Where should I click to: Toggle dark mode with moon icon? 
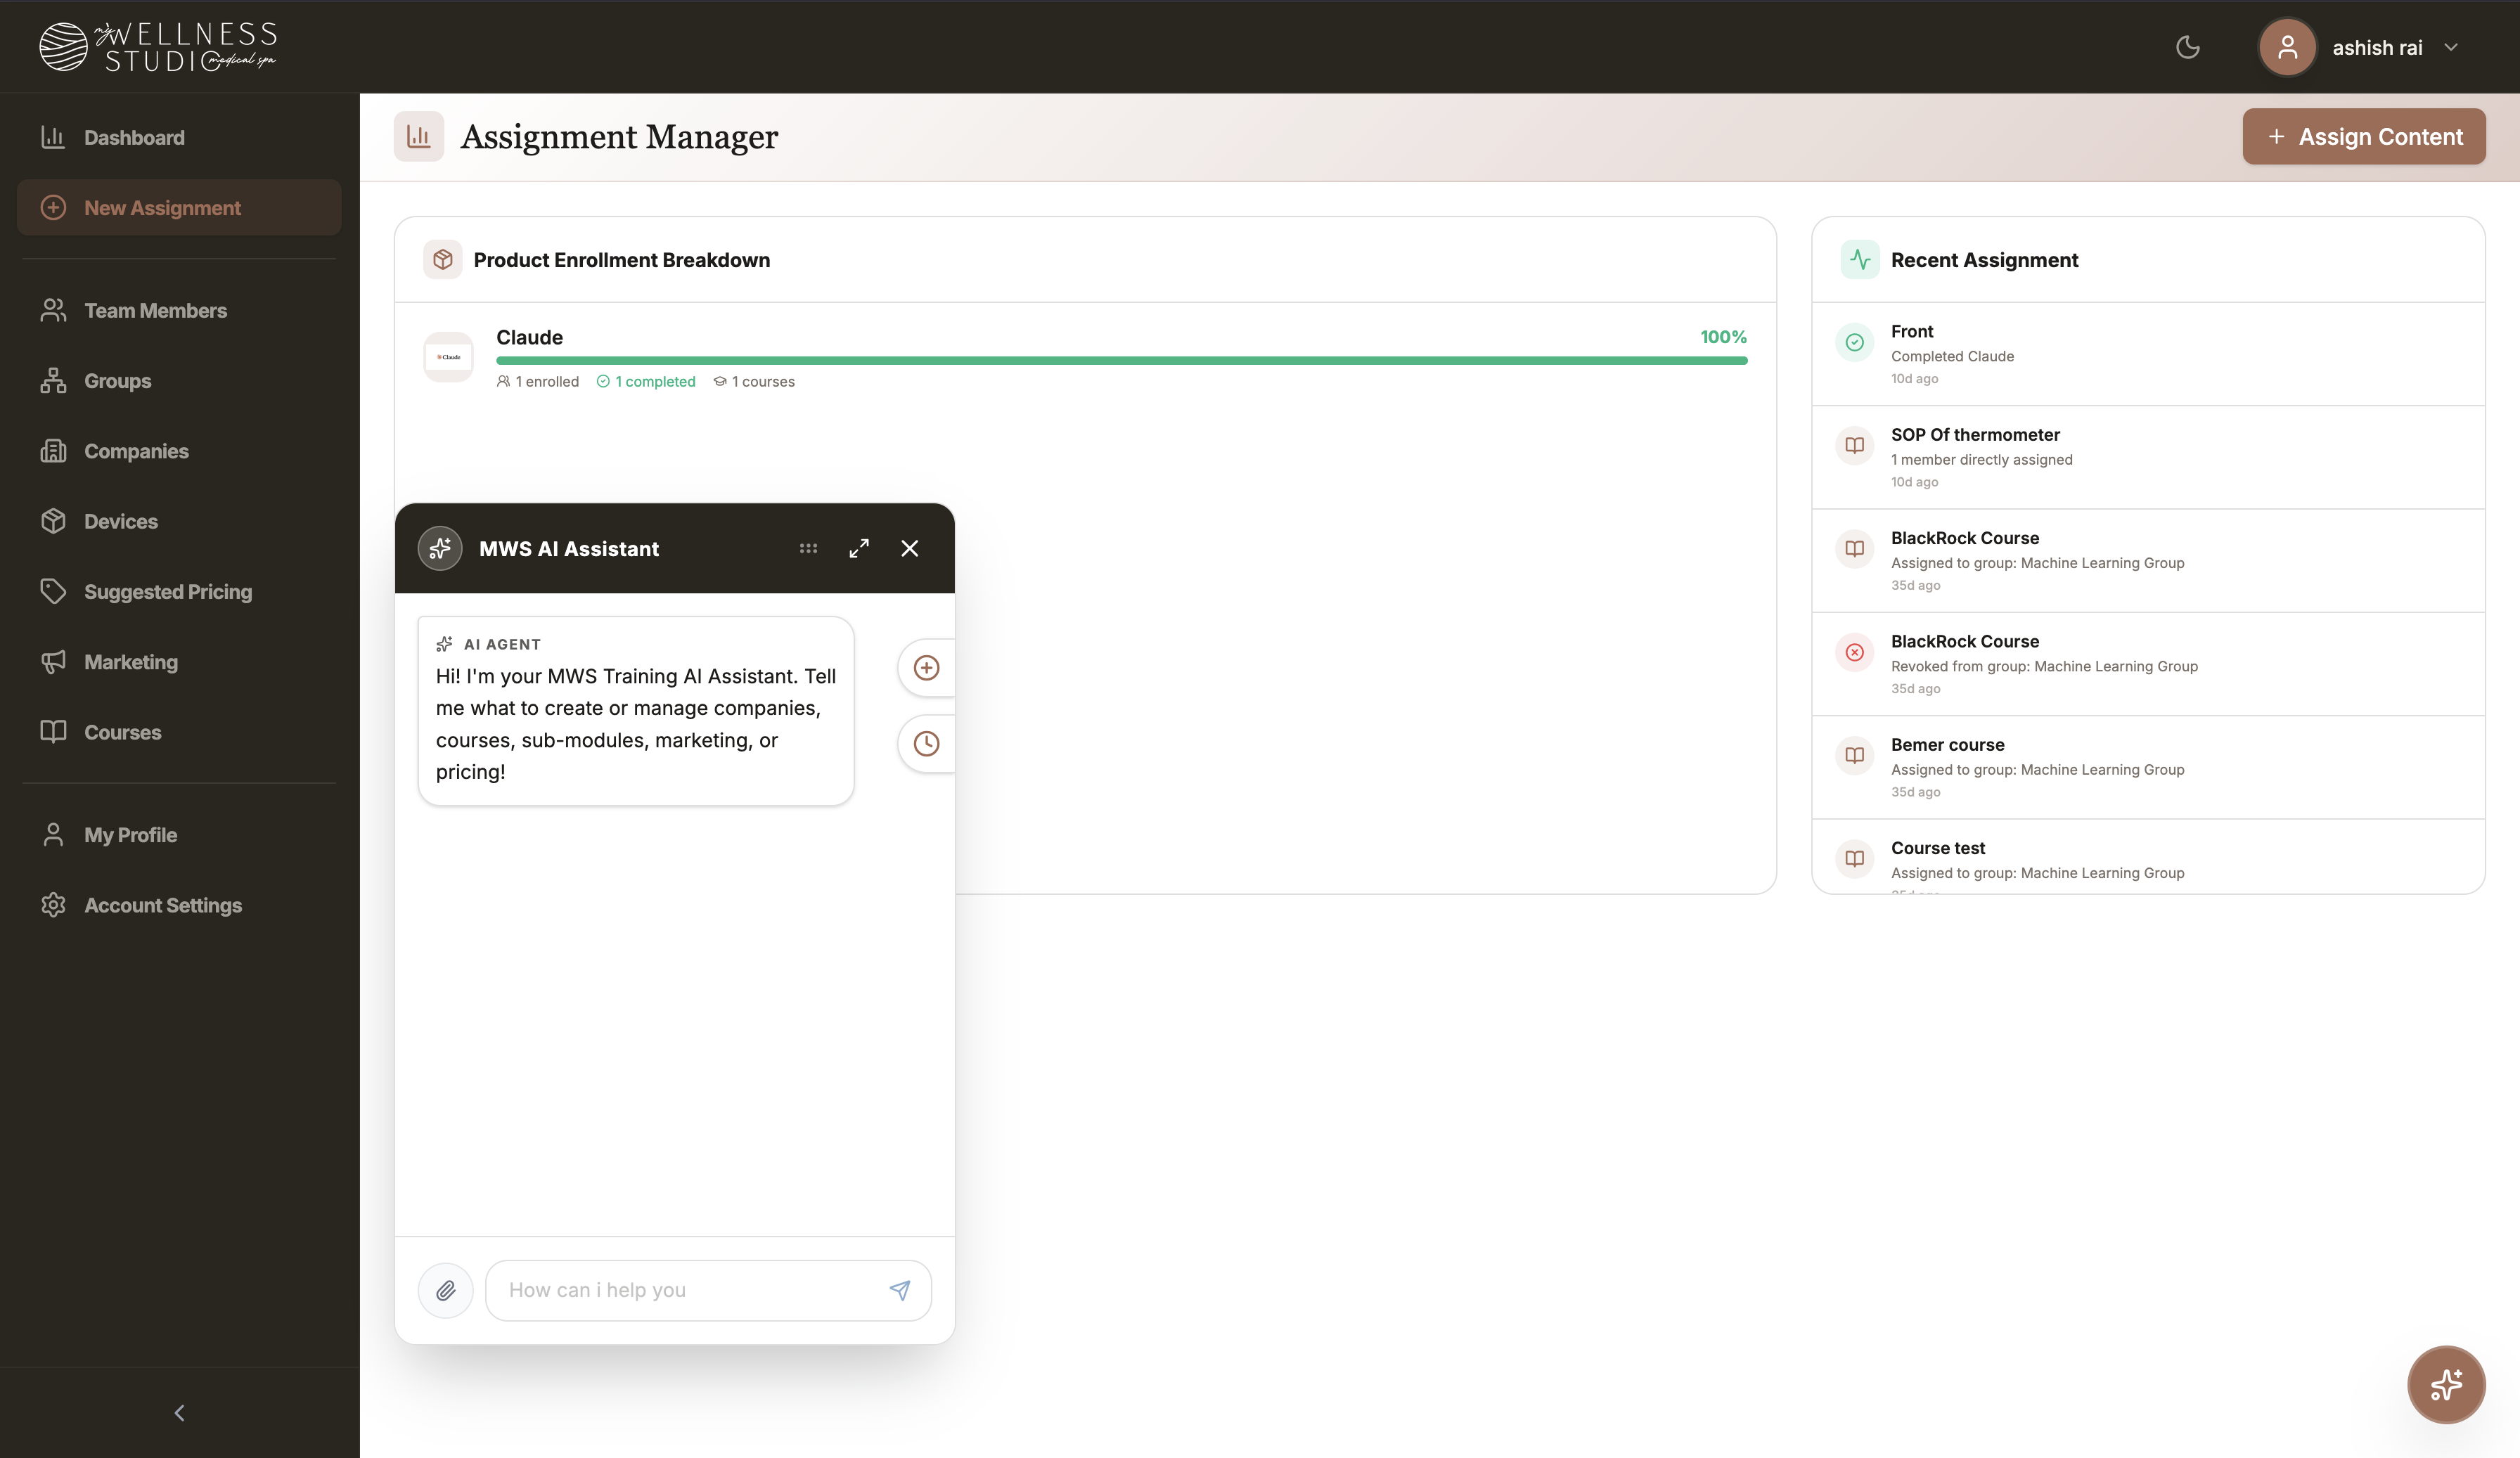coord(2188,47)
